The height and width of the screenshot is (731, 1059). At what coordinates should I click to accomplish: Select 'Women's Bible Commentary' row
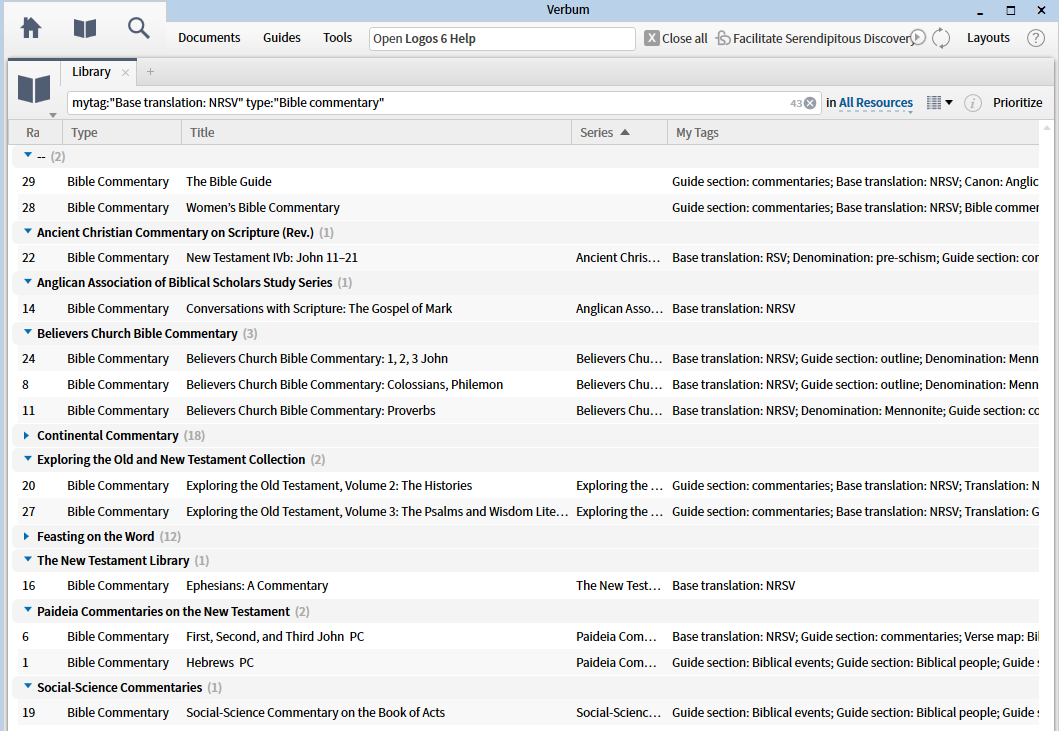525,207
